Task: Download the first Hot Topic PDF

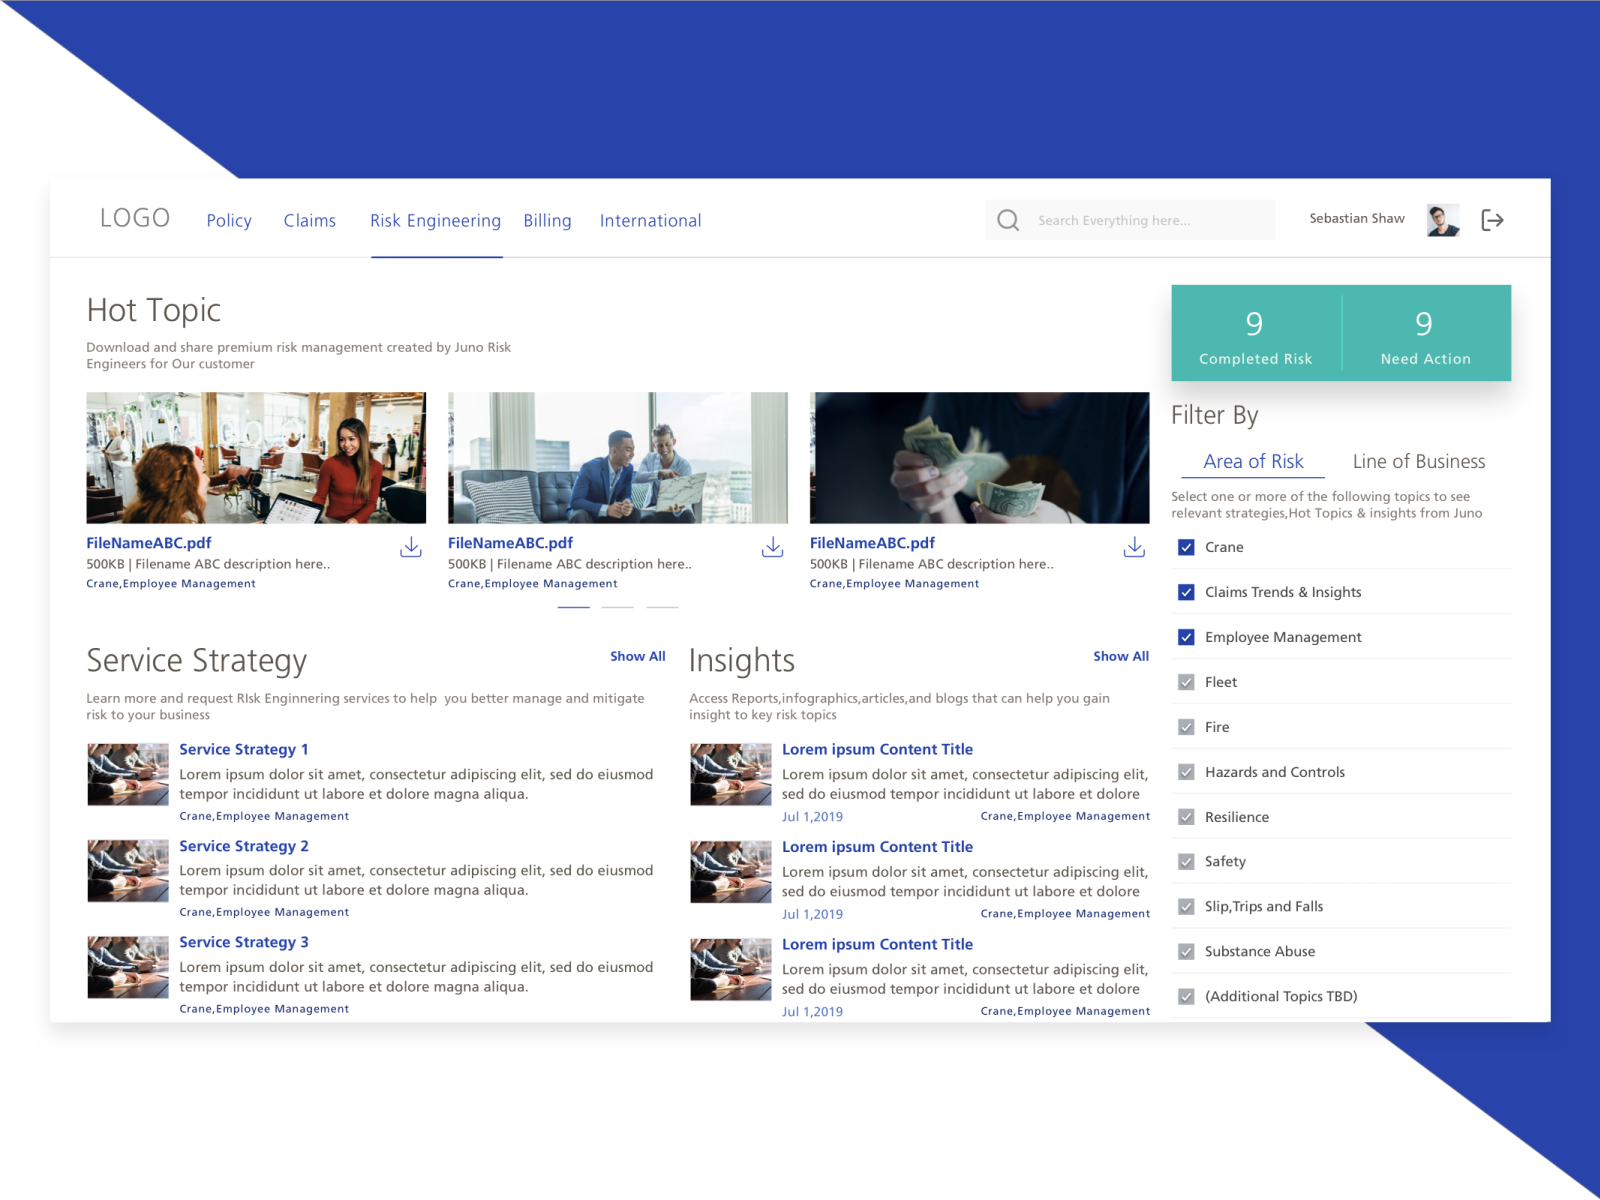Action: (411, 547)
